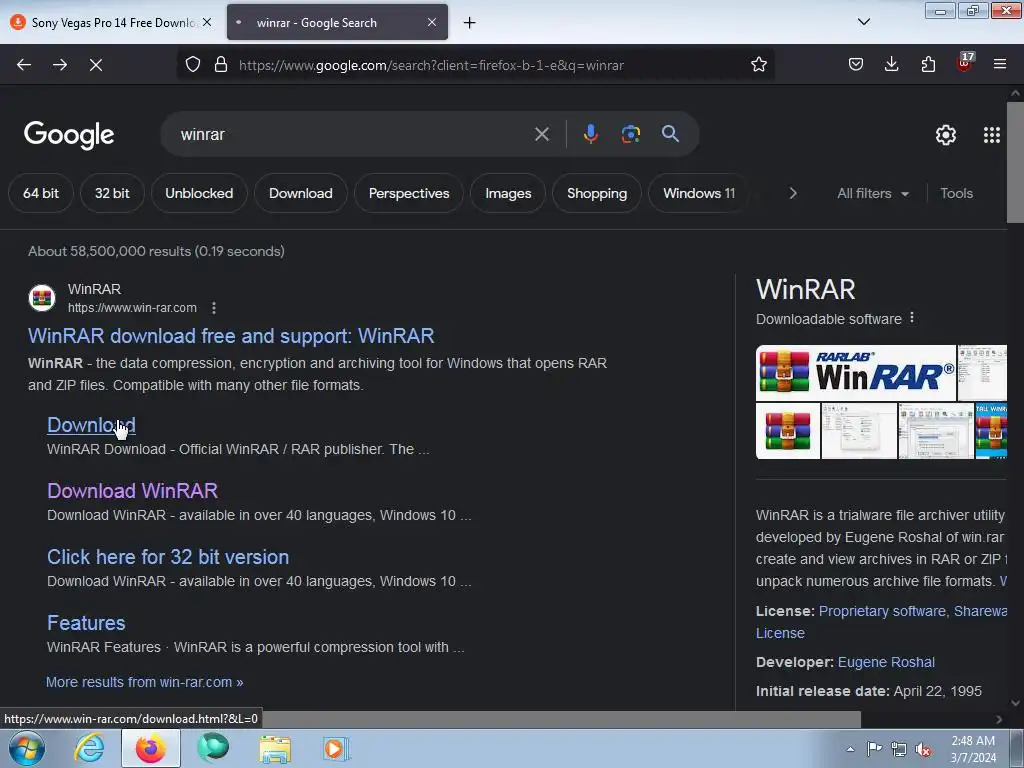The height and width of the screenshot is (768, 1024).
Task: Open 'Click here for 32 bit version' link
Action: point(168,557)
